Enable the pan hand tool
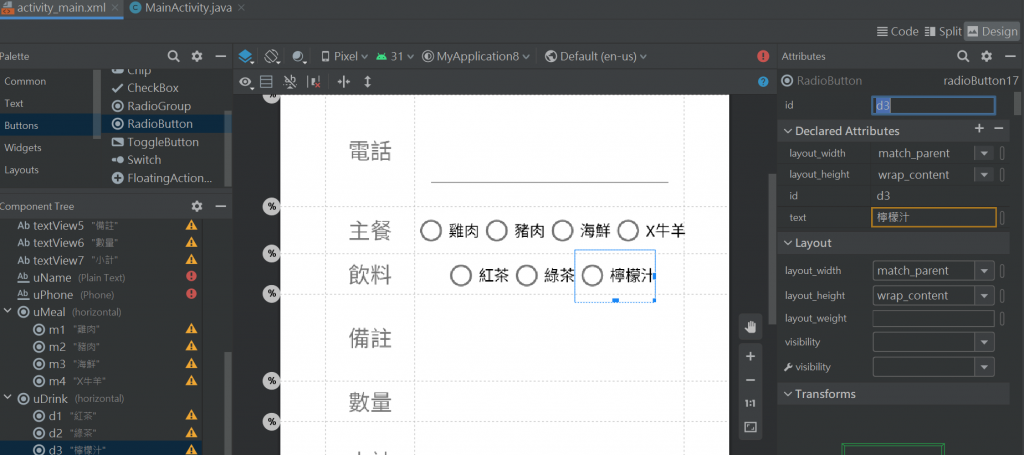 (750, 326)
